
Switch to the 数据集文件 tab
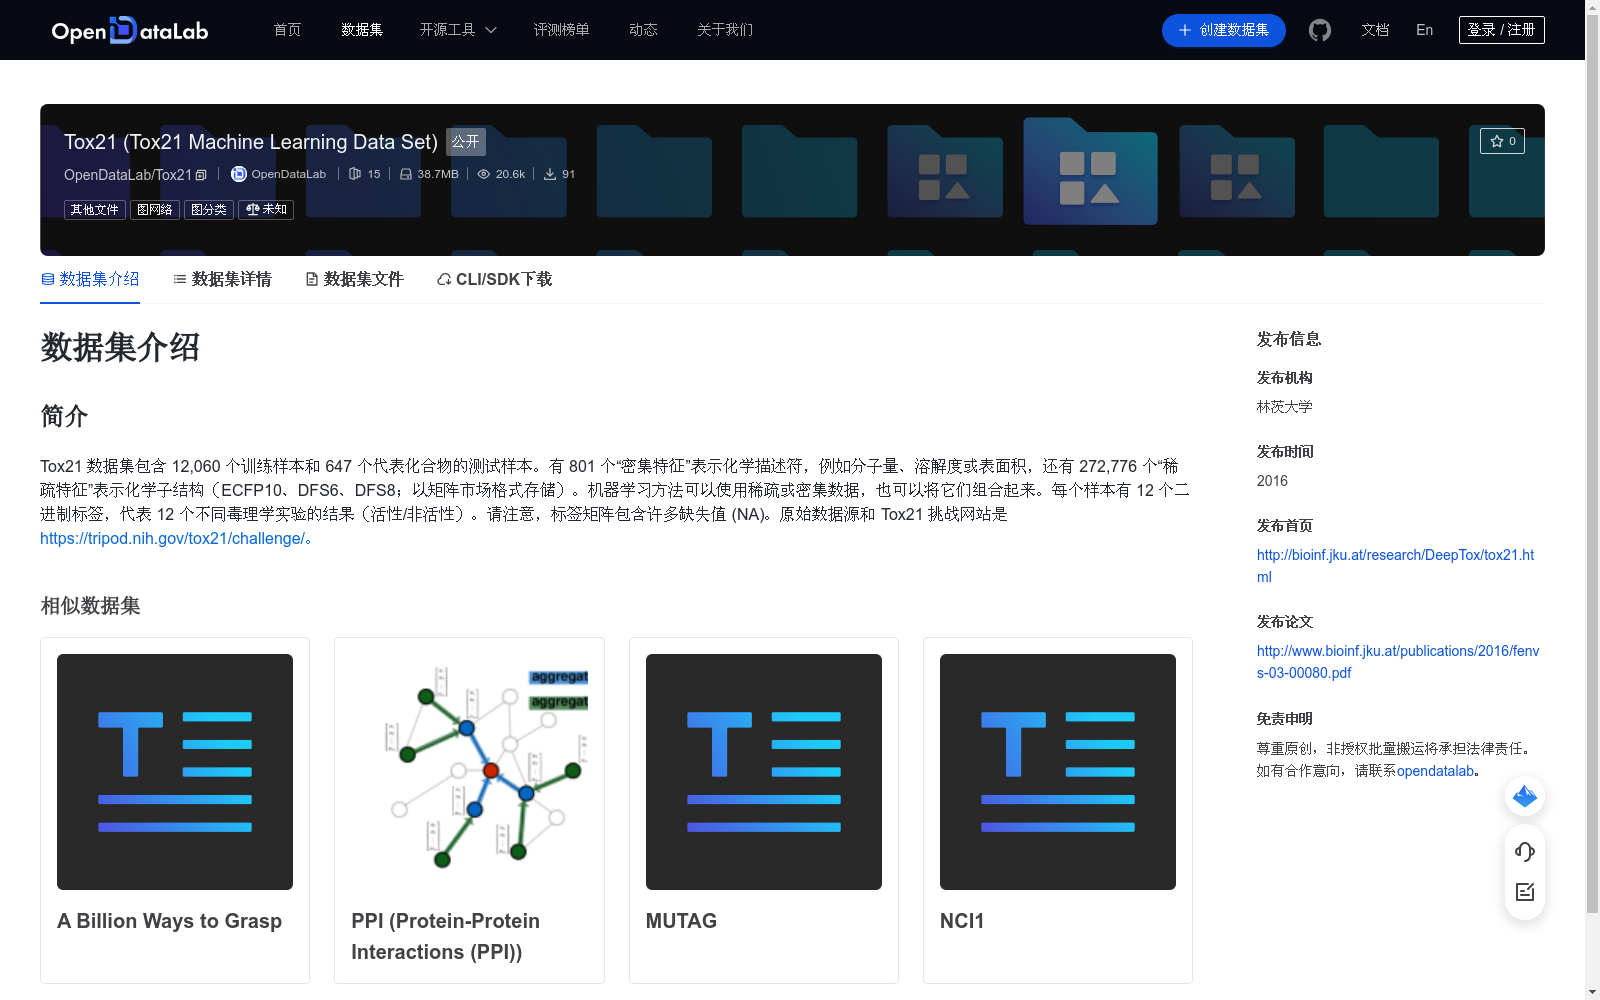pyautogui.click(x=354, y=279)
